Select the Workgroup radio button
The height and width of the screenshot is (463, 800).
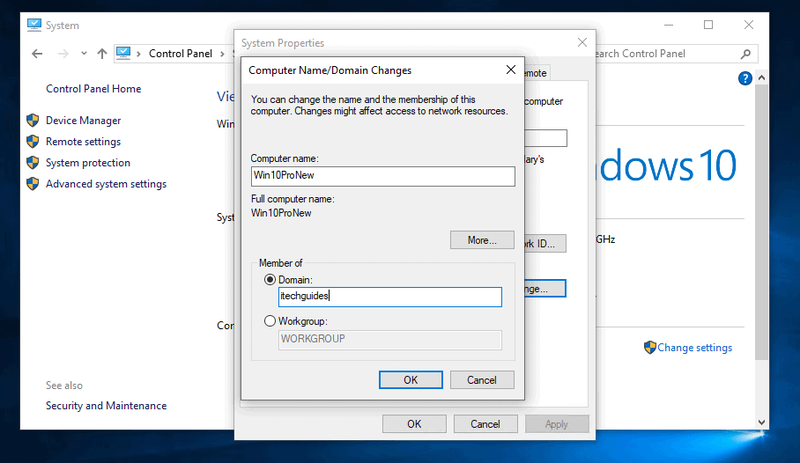coord(270,321)
